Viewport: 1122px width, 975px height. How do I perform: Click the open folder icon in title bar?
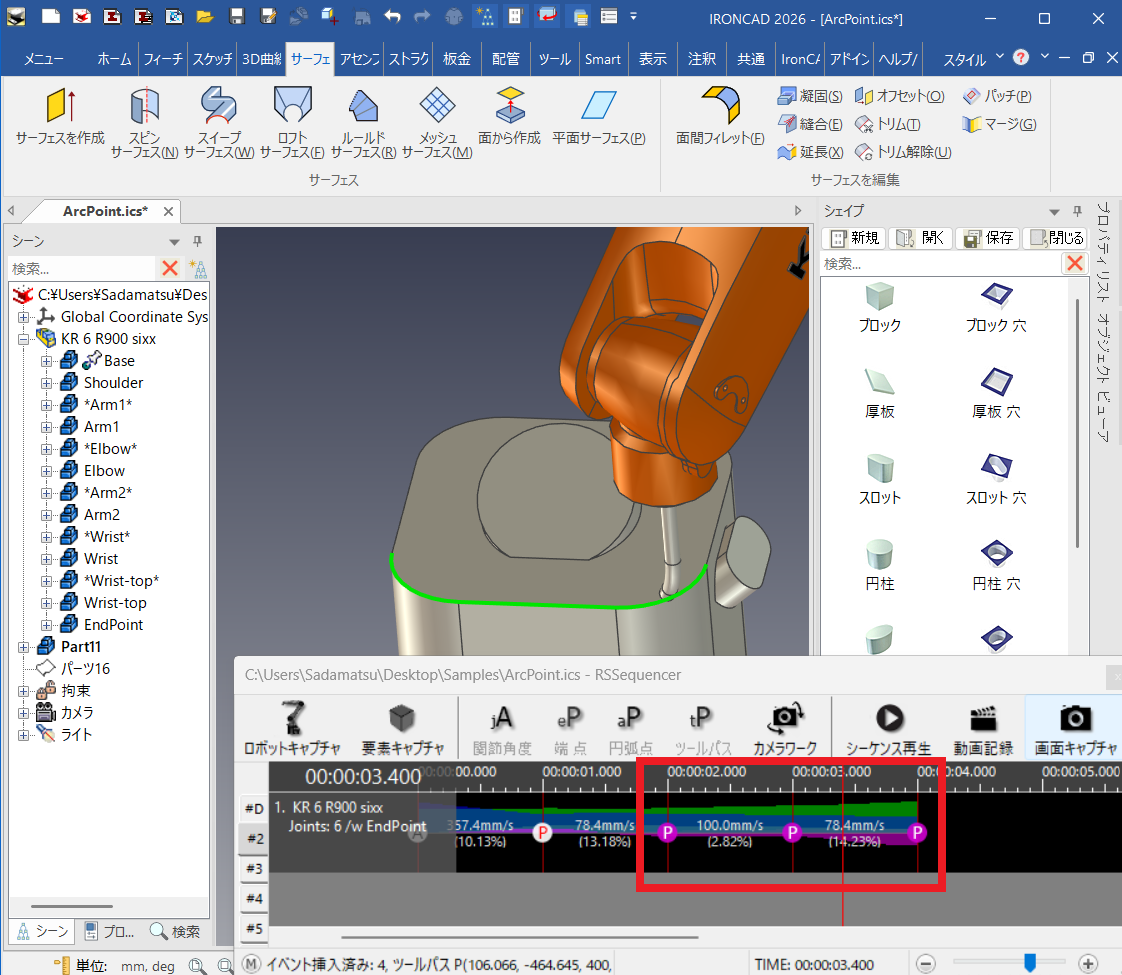coord(205,16)
